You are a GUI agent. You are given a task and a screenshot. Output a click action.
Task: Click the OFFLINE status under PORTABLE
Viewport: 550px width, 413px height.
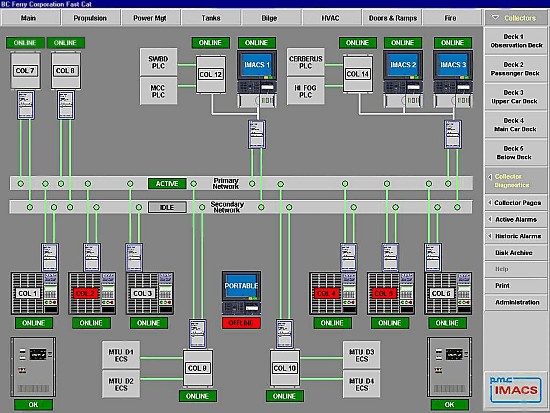pos(241,323)
